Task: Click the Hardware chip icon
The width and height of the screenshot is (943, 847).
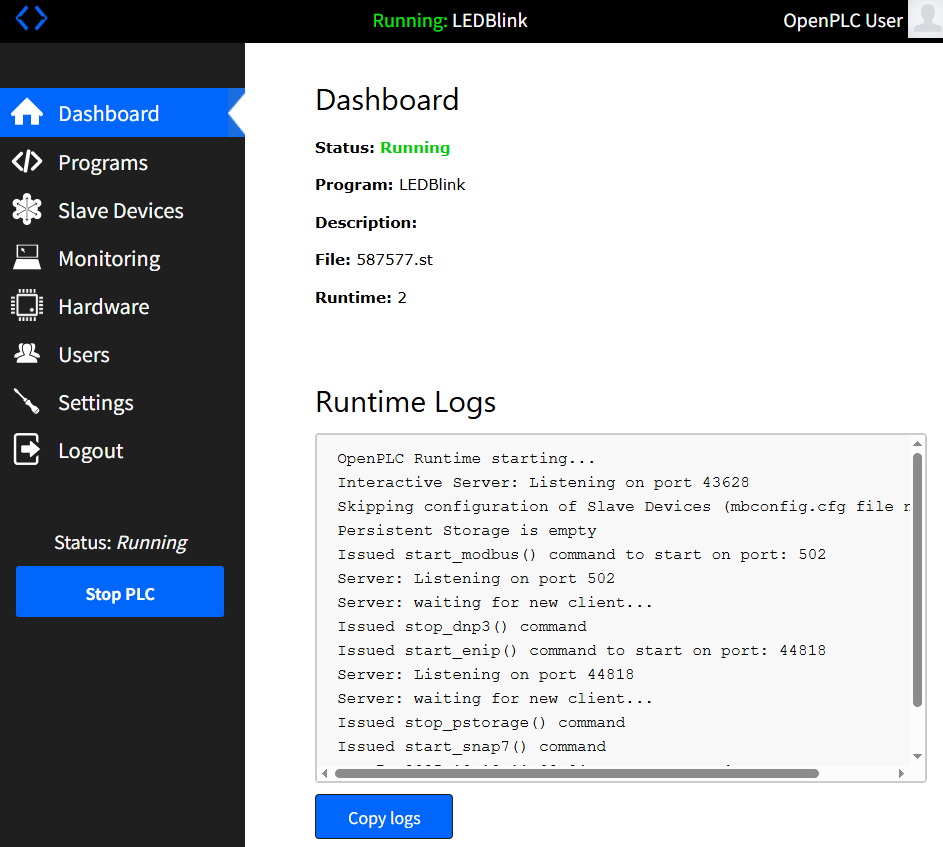Action: pos(27,306)
